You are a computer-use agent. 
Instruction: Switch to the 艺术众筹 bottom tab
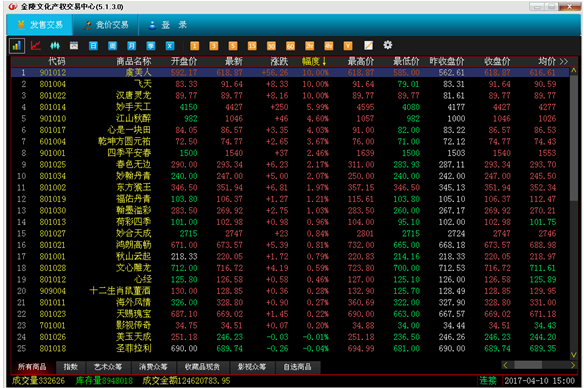[x=108, y=367]
